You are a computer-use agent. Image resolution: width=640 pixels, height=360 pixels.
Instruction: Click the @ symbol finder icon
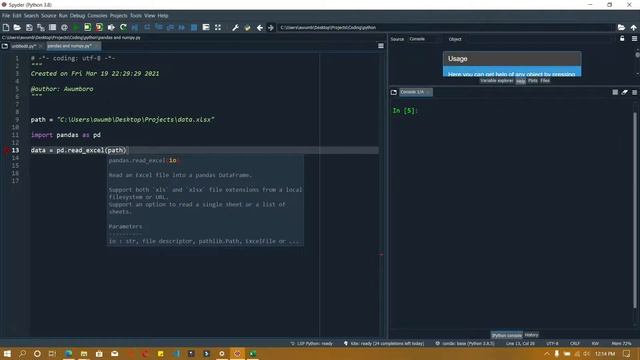[x=64, y=27]
